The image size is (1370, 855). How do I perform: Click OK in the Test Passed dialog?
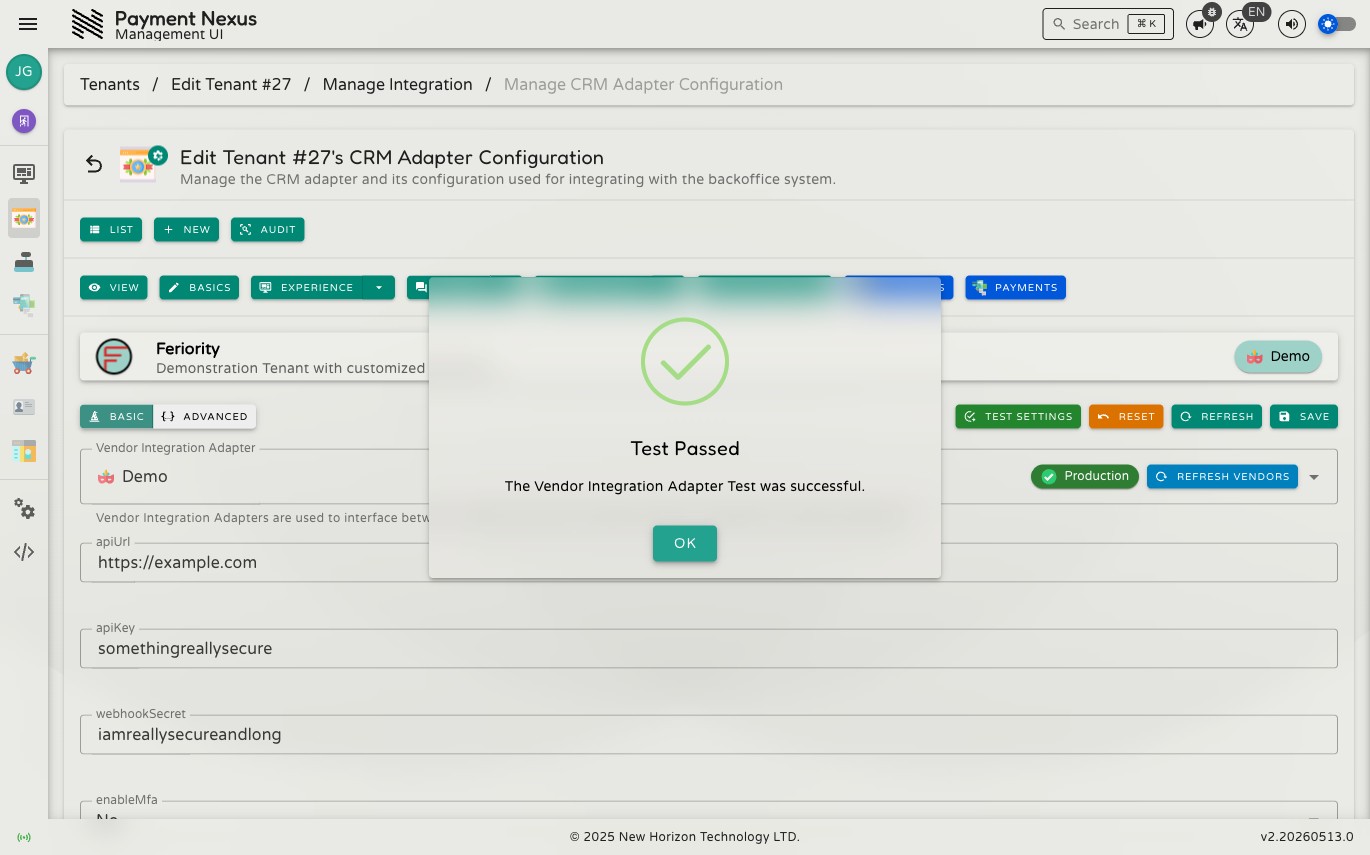(685, 543)
